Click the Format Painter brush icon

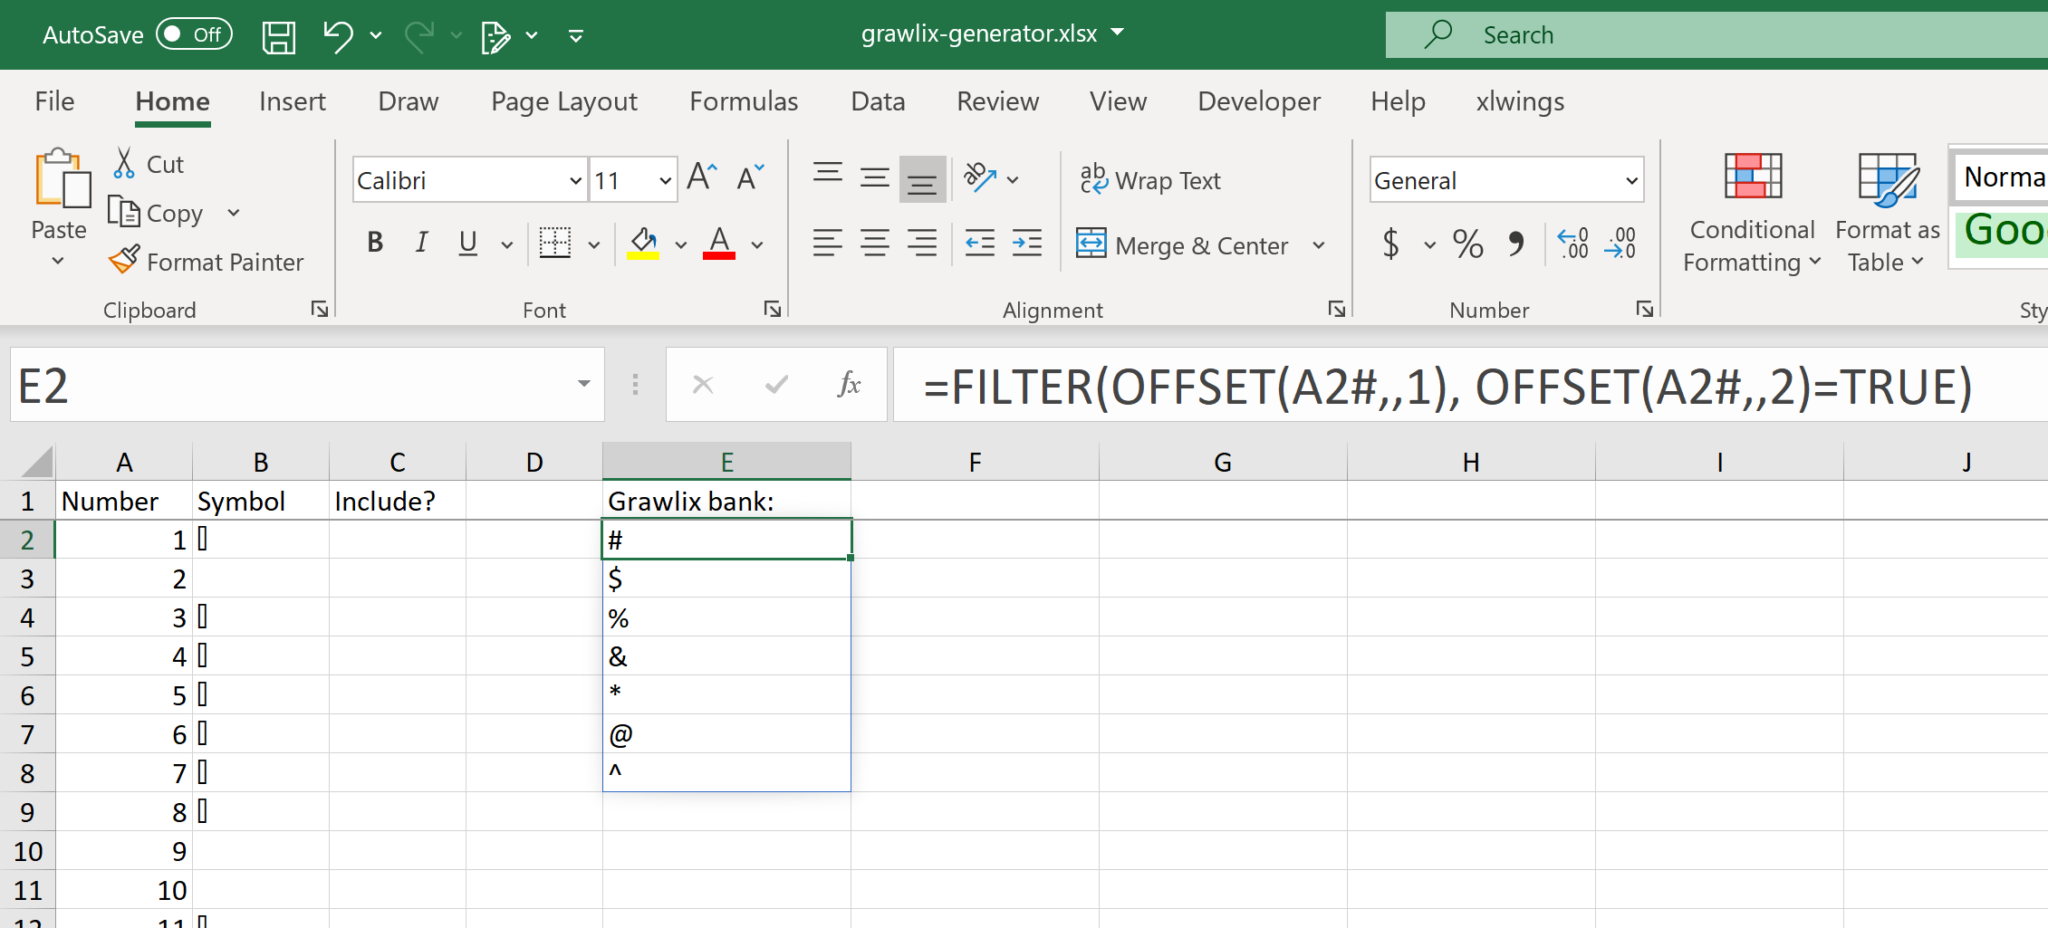[x=125, y=261]
